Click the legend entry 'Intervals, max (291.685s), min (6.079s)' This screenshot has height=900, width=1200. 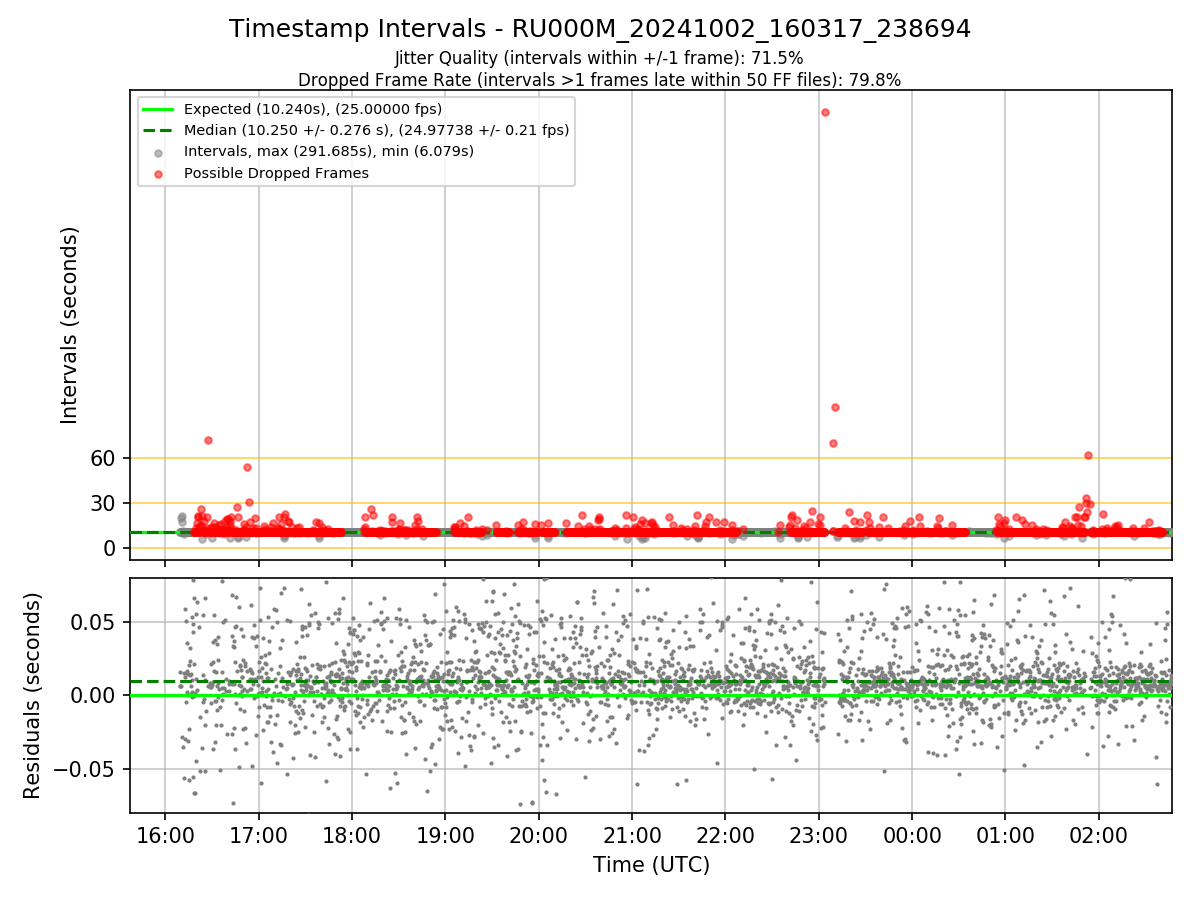[x=329, y=152]
